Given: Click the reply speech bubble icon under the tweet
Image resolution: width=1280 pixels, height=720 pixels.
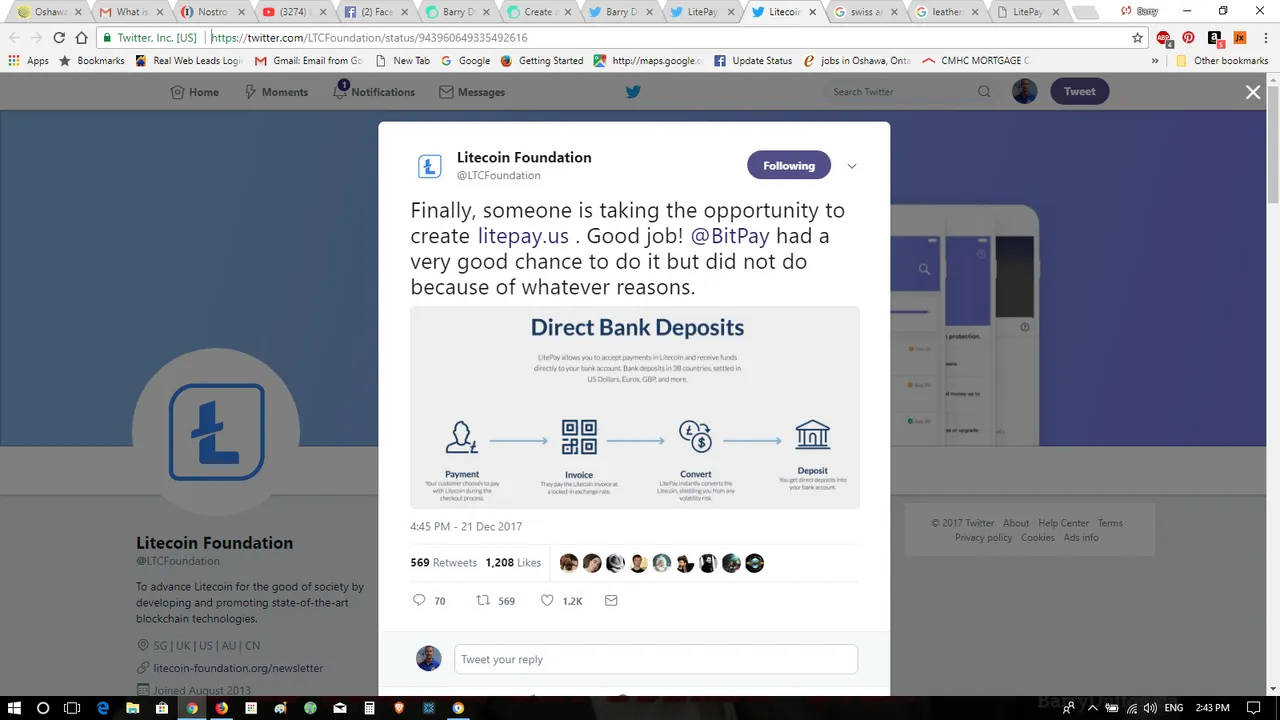Looking at the screenshot, I should click(419, 601).
